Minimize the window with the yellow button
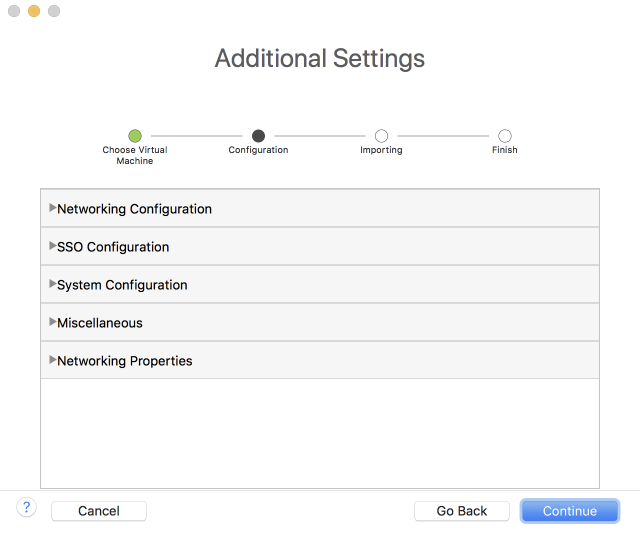The height and width of the screenshot is (533, 640). [34, 11]
